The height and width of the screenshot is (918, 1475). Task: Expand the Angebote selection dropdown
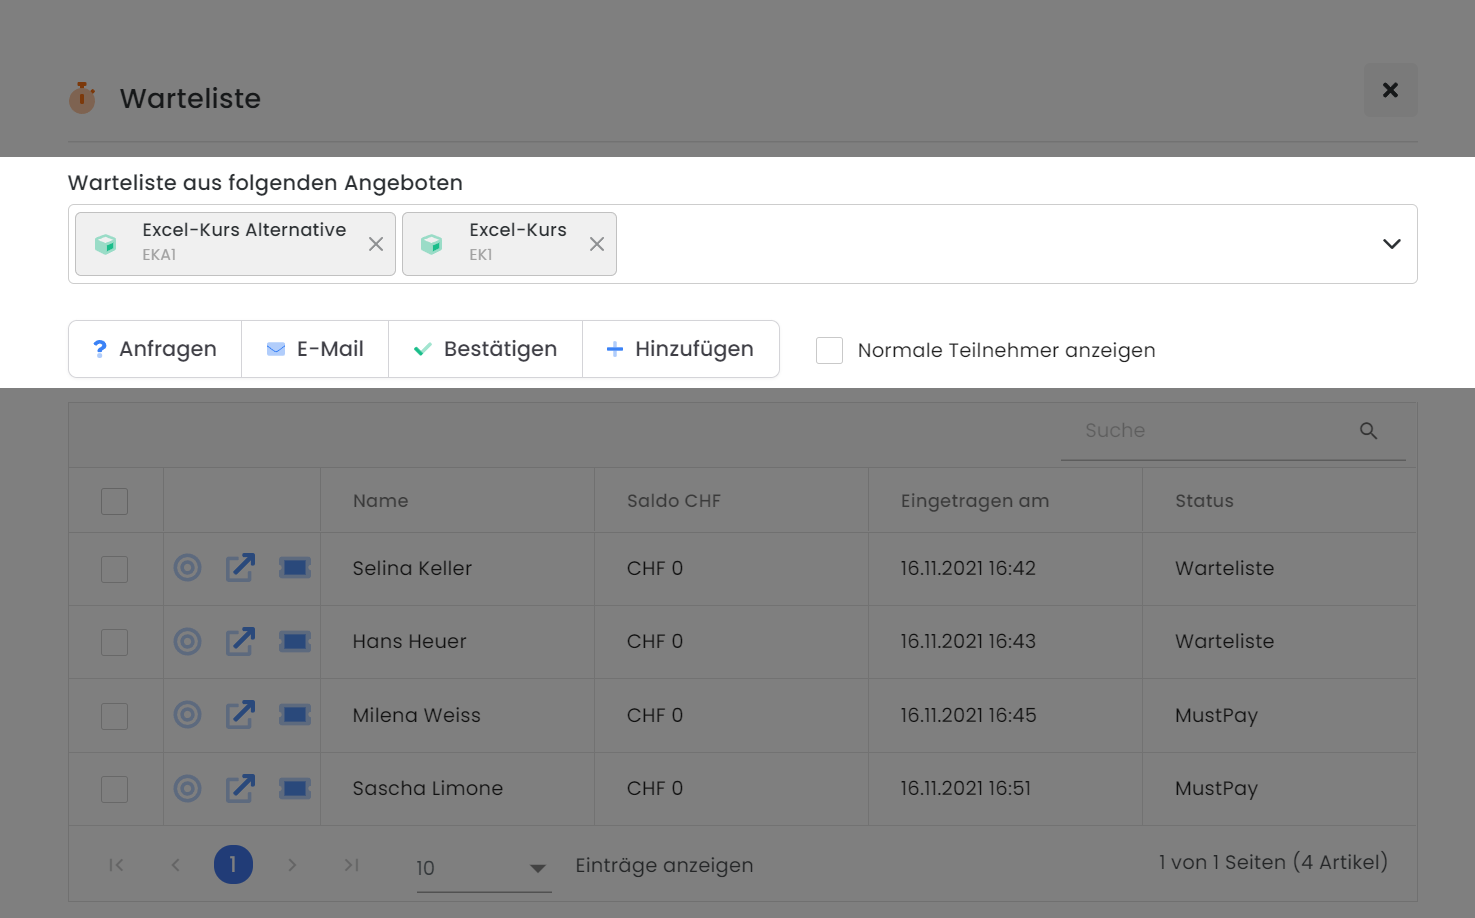click(1390, 243)
